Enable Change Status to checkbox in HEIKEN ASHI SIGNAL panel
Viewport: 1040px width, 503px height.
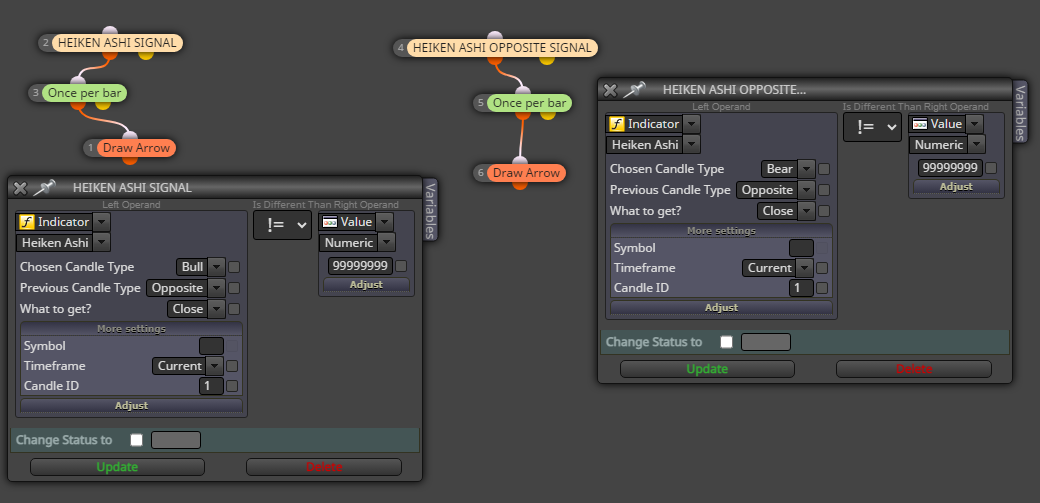point(137,440)
